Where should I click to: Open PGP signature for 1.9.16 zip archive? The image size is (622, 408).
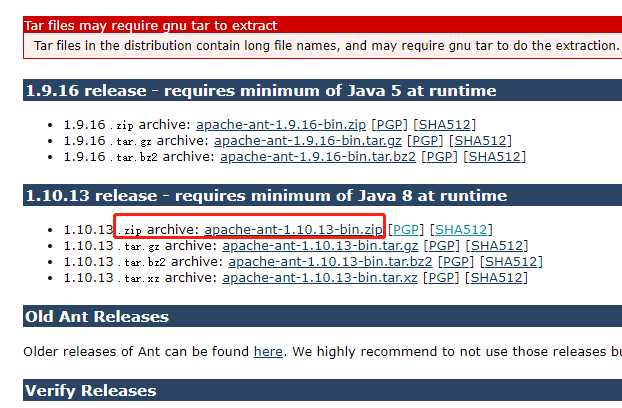pos(389,125)
